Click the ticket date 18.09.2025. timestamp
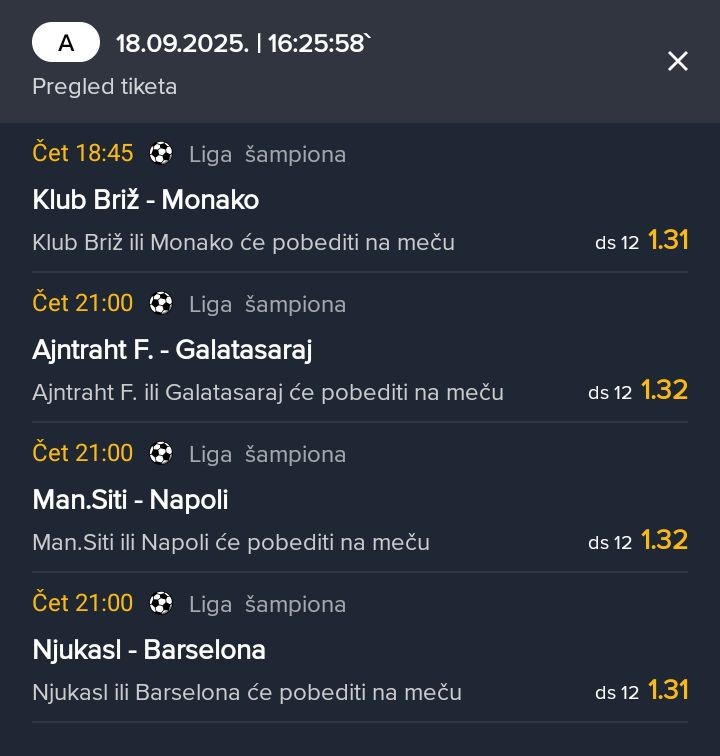720x756 pixels. pyautogui.click(x=244, y=43)
